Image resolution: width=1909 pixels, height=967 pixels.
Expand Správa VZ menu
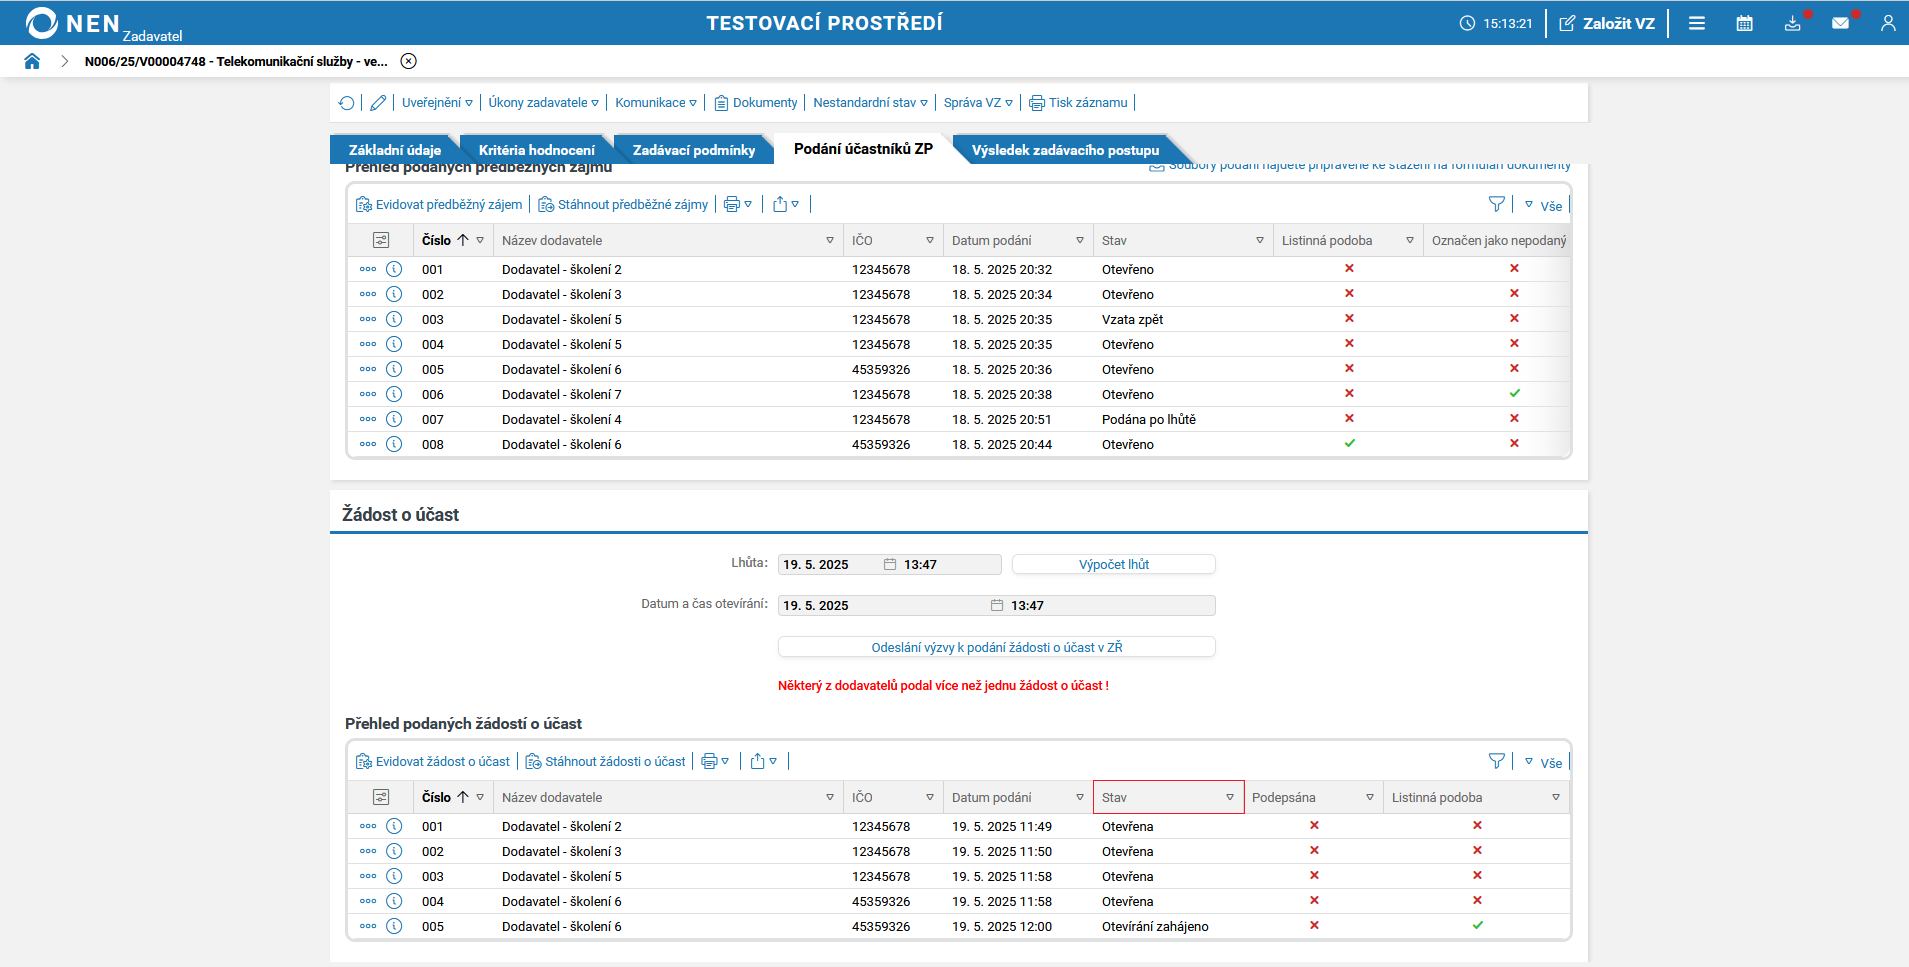click(x=978, y=103)
